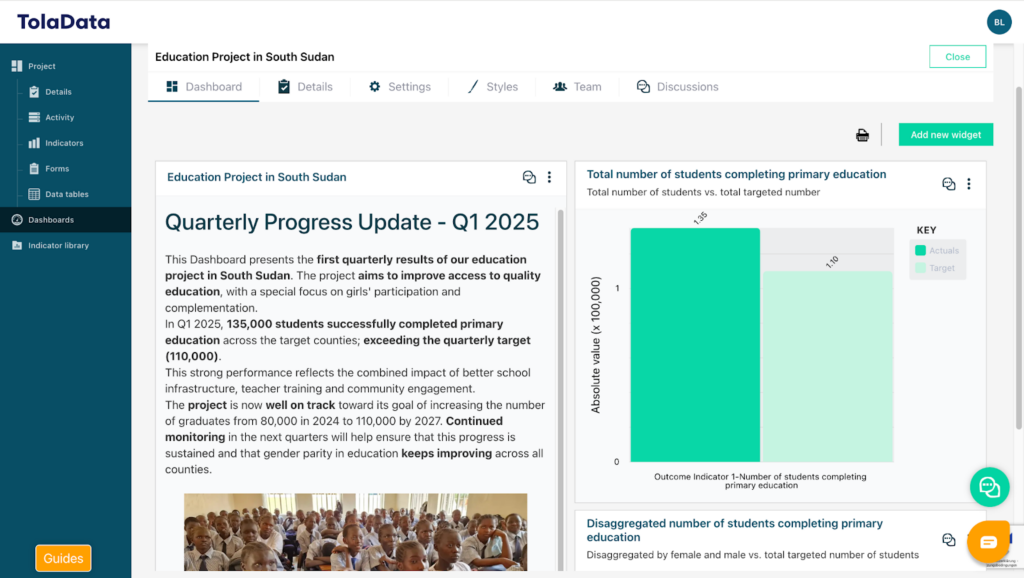Switch to the Settings tab

[x=400, y=87]
